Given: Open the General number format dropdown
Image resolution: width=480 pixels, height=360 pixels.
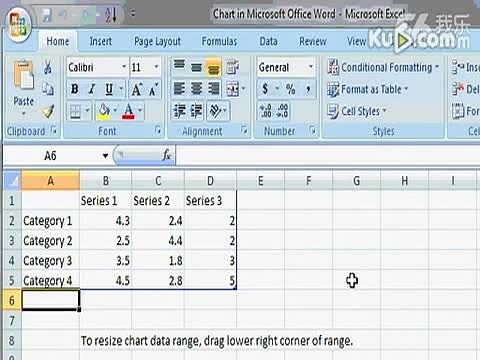Looking at the screenshot, I should pos(311,67).
